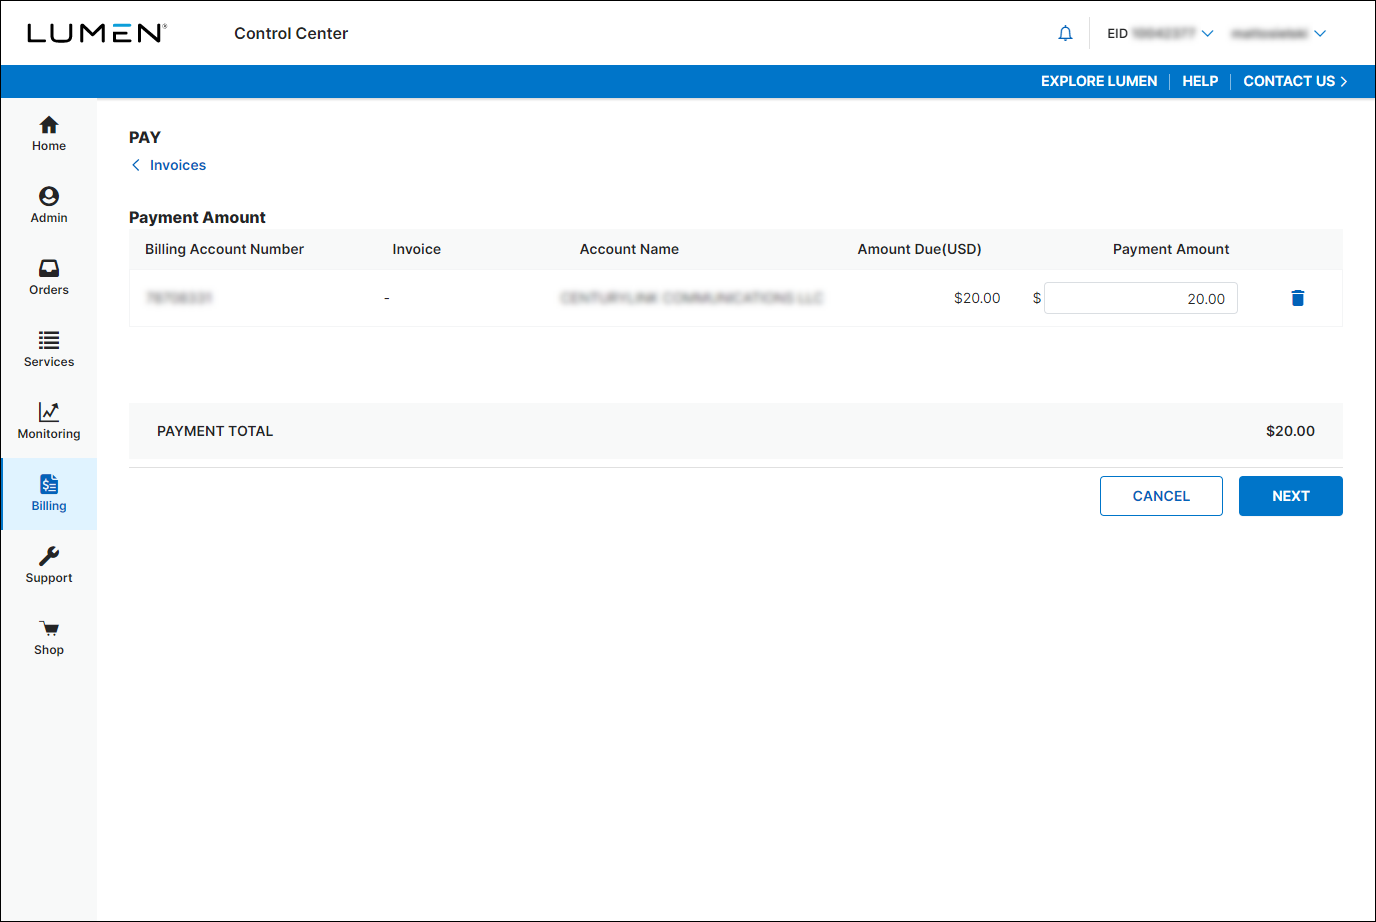Go back to Invoices link
Screen dimensions: 1376x922
(168, 165)
